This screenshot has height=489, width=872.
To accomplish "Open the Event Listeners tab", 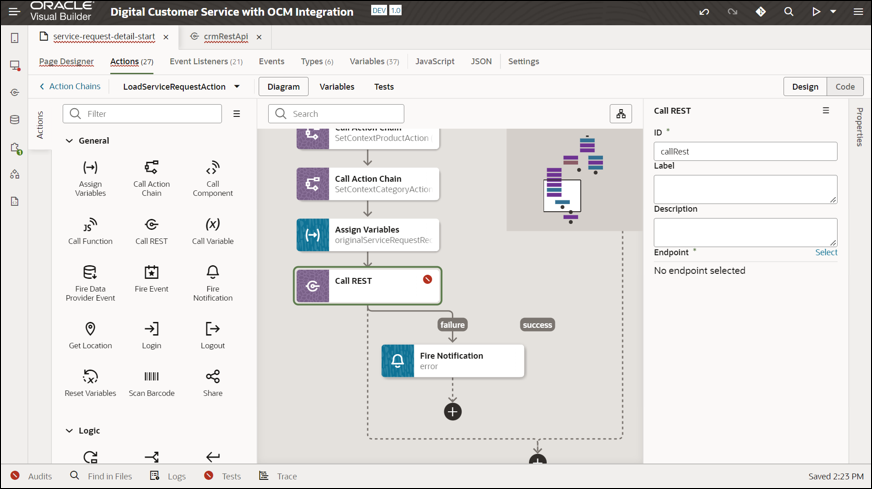I will coord(206,61).
